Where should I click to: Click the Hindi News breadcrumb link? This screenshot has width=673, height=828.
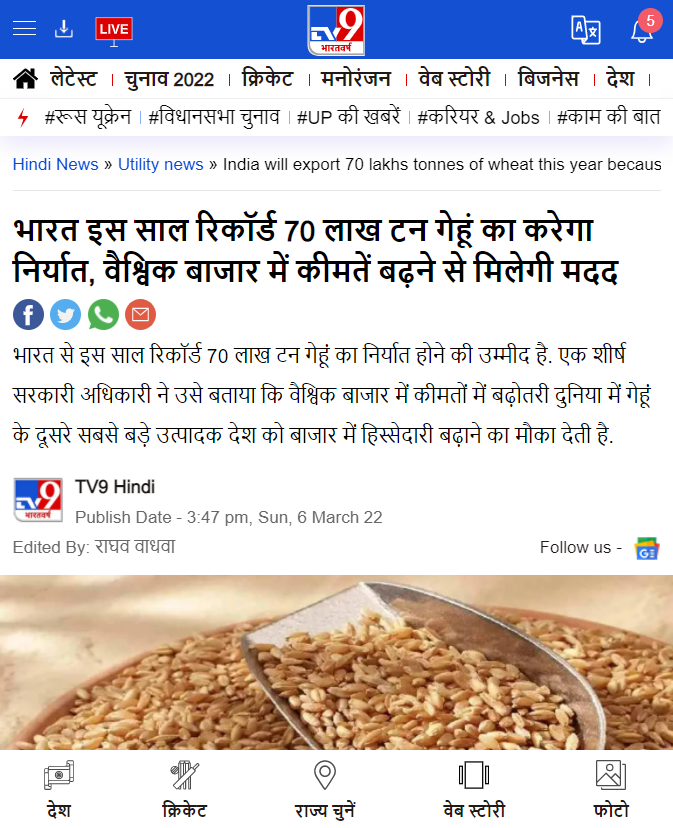pos(55,164)
